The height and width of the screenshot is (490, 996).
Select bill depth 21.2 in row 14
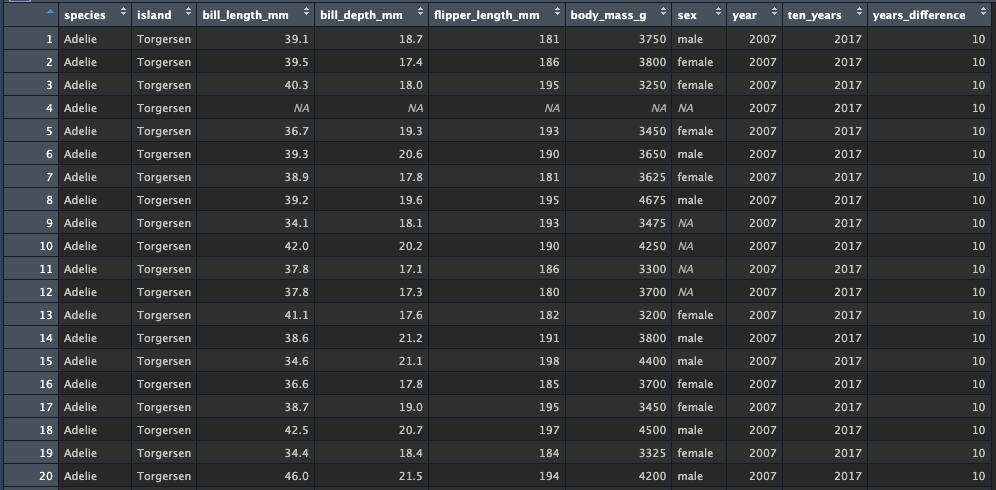pos(410,338)
